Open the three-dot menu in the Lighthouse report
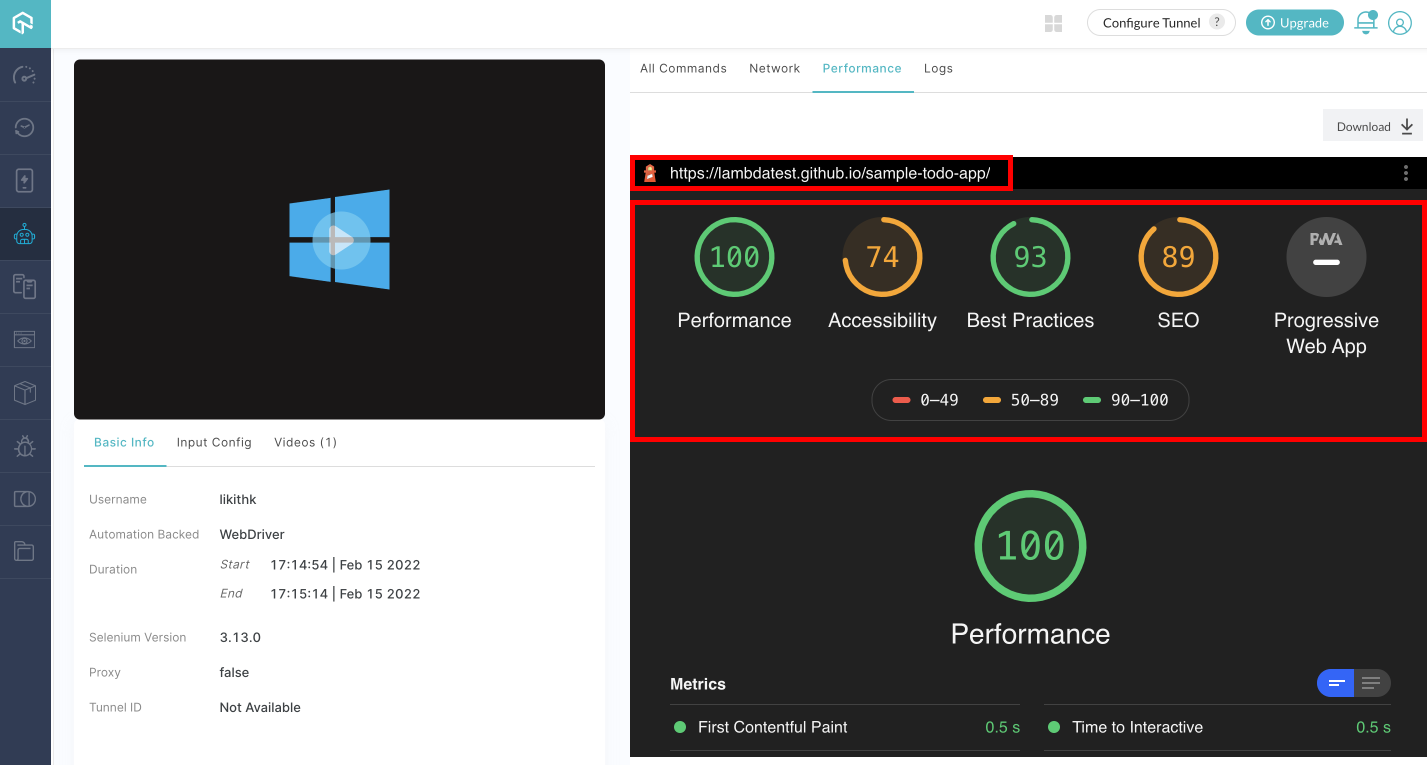1427x765 pixels. (x=1405, y=173)
